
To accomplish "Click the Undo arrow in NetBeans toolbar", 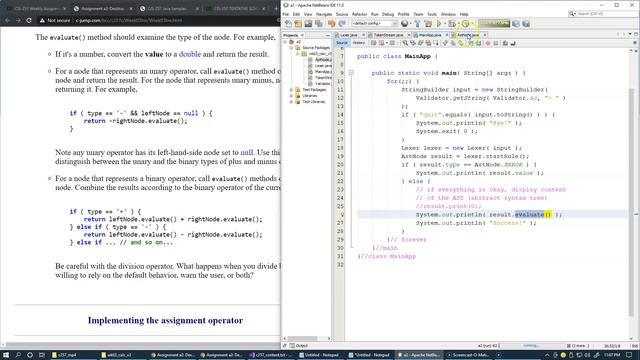I will tap(331, 24).
